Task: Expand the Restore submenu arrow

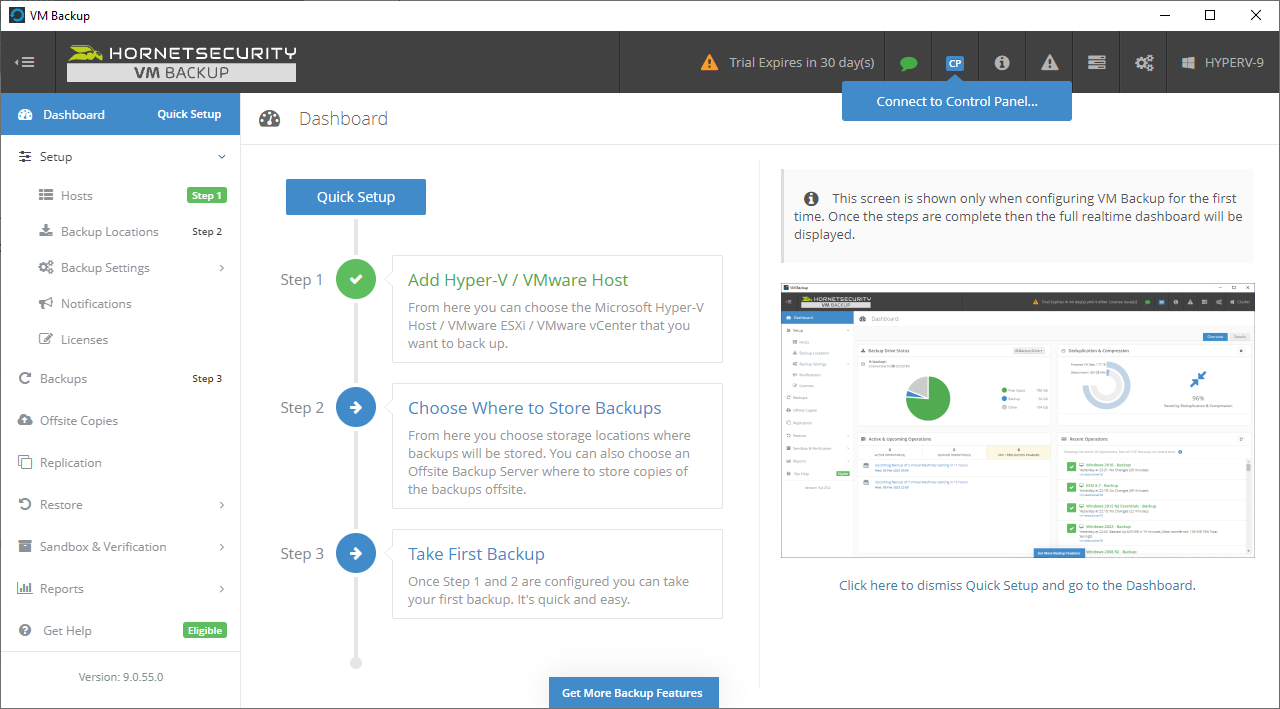Action: point(222,505)
